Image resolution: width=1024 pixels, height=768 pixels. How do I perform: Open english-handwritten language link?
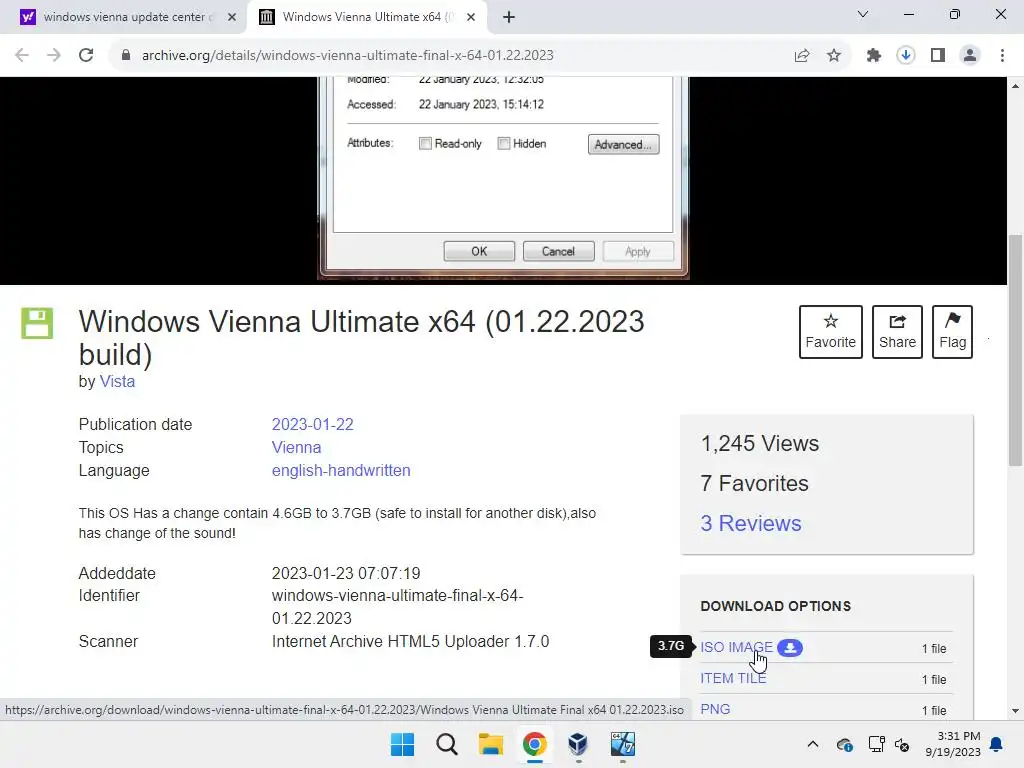click(x=341, y=470)
